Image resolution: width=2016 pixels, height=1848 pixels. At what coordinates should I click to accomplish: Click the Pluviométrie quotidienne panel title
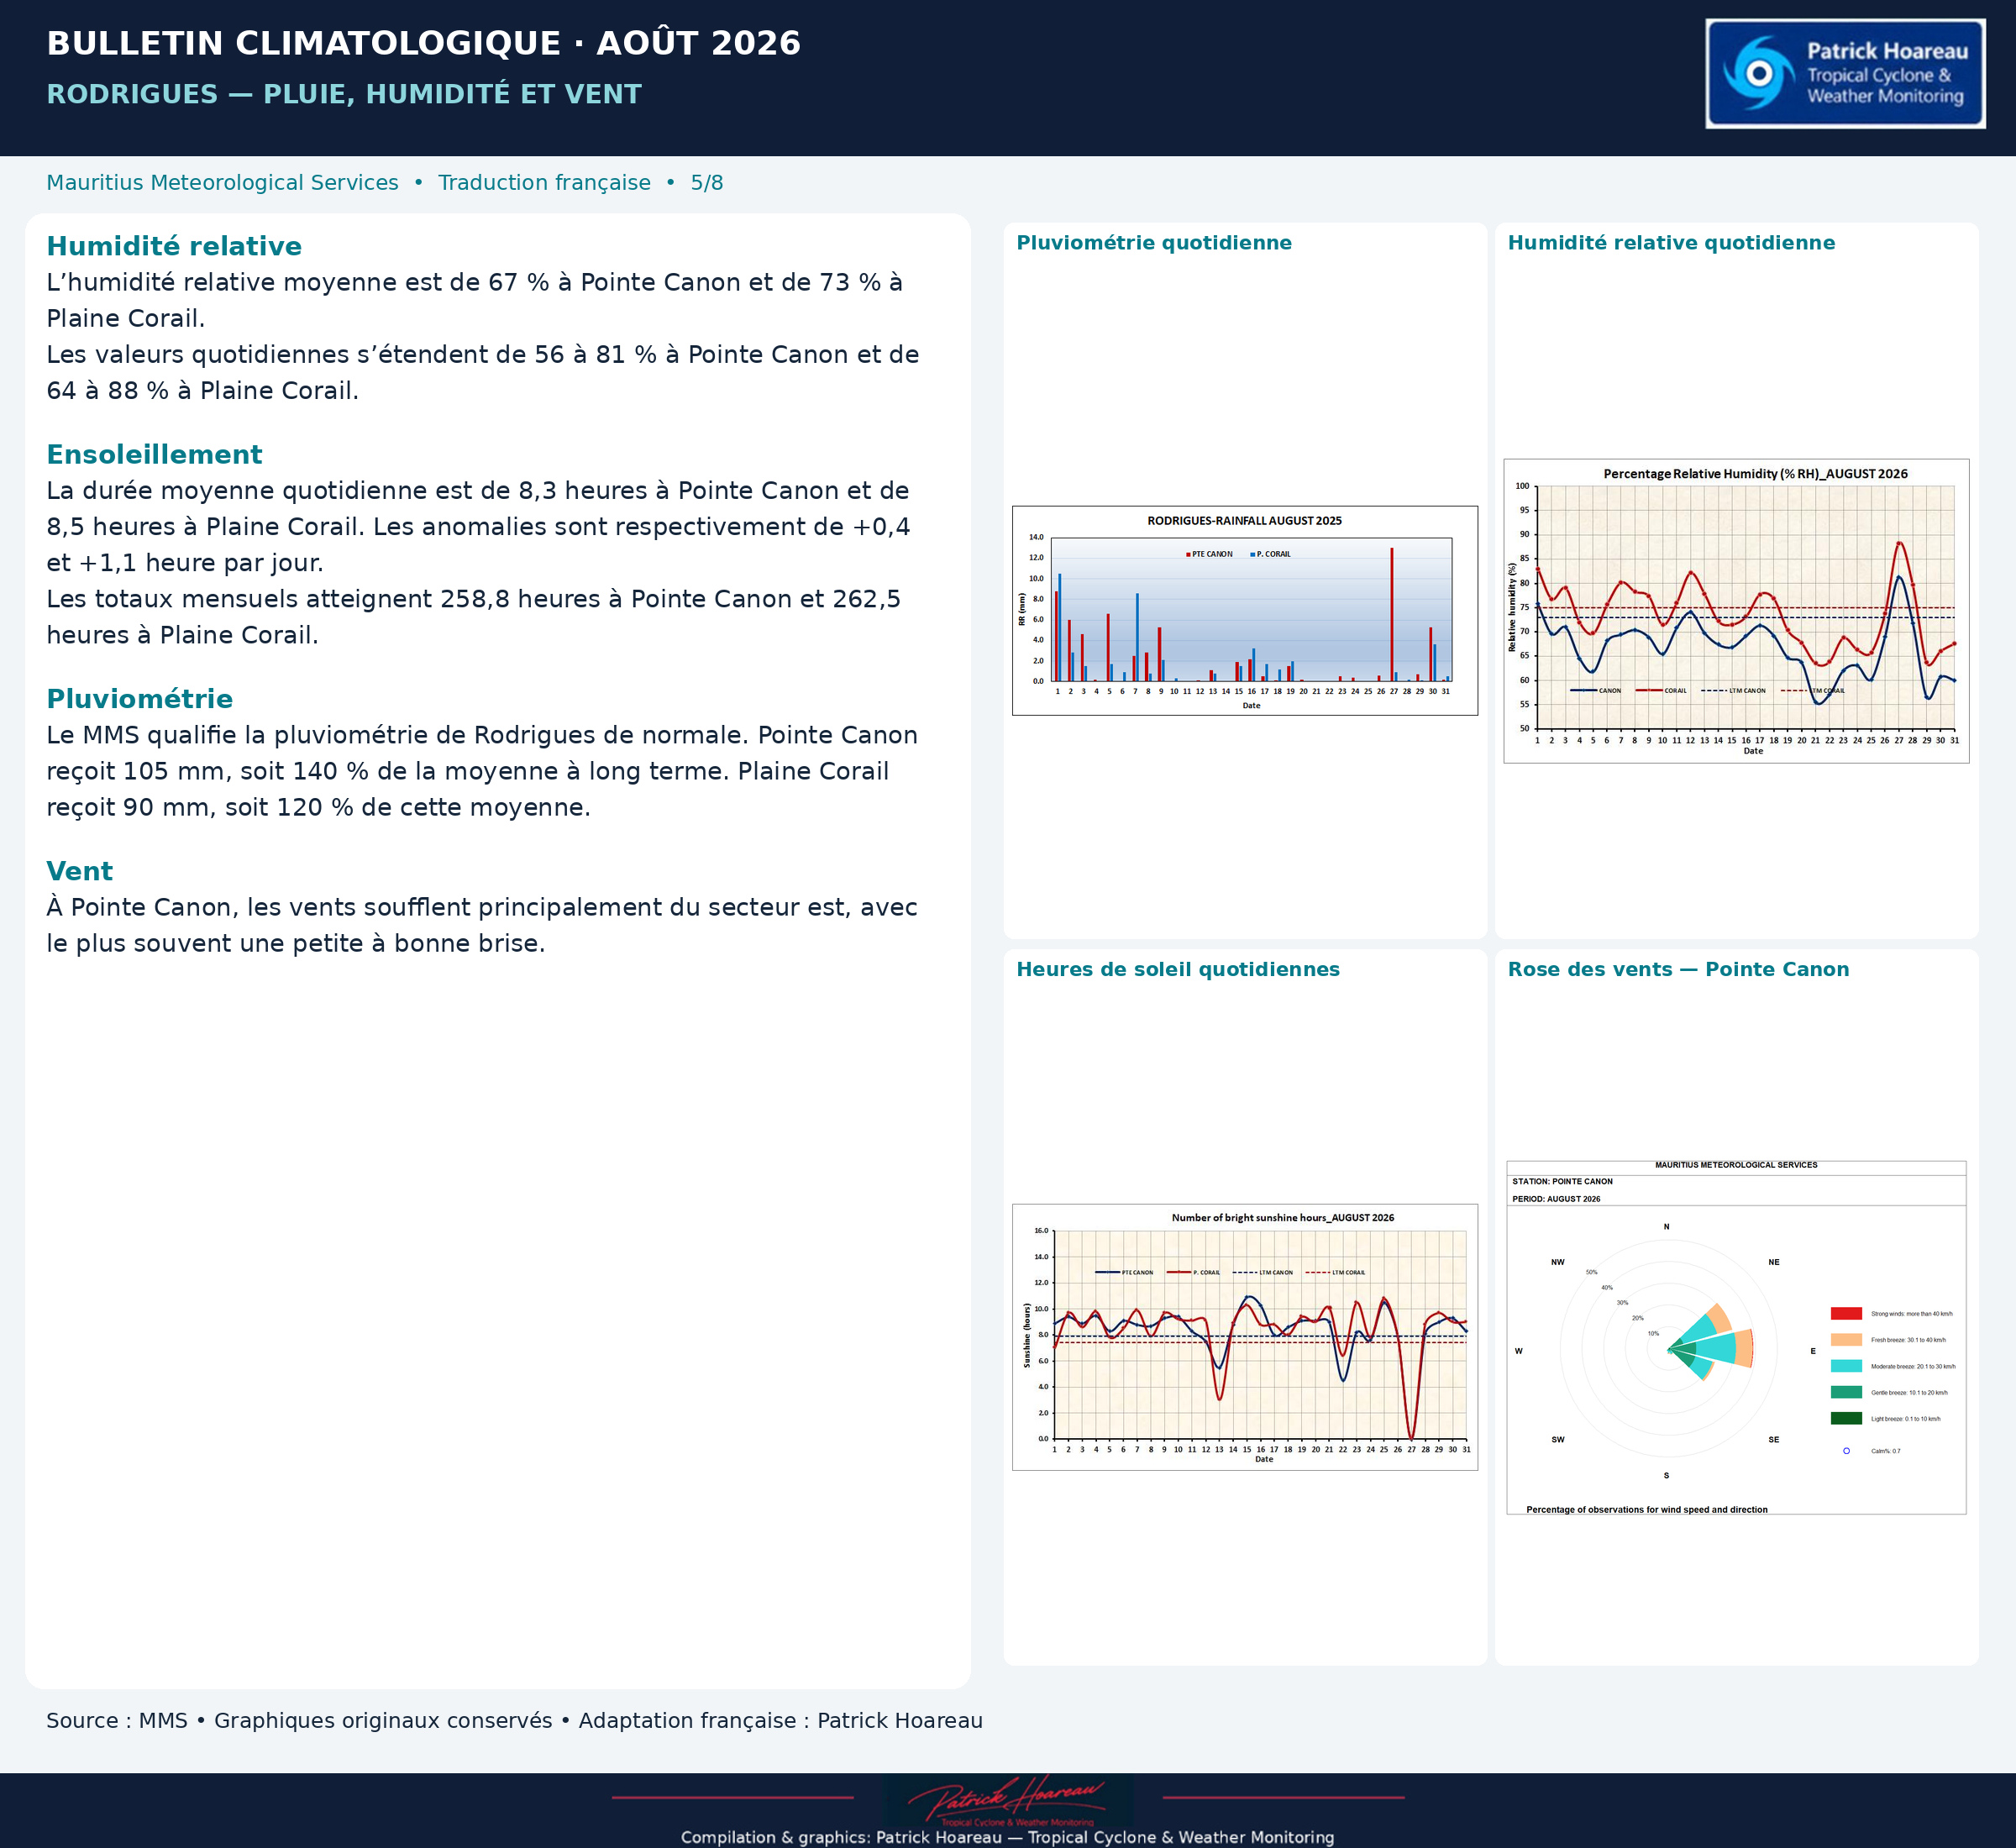tap(1154, 243)
